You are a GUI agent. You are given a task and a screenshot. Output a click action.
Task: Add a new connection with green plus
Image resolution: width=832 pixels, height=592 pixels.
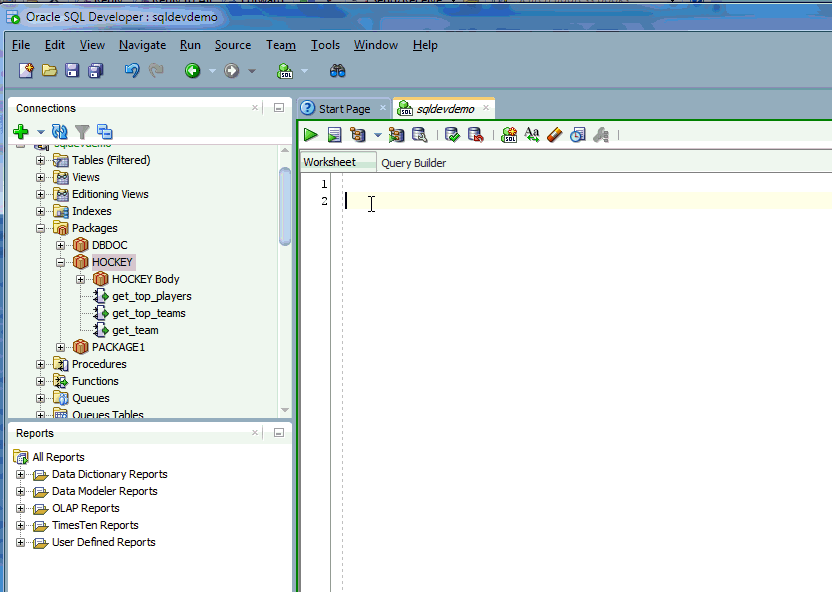(x=21, y=131)
